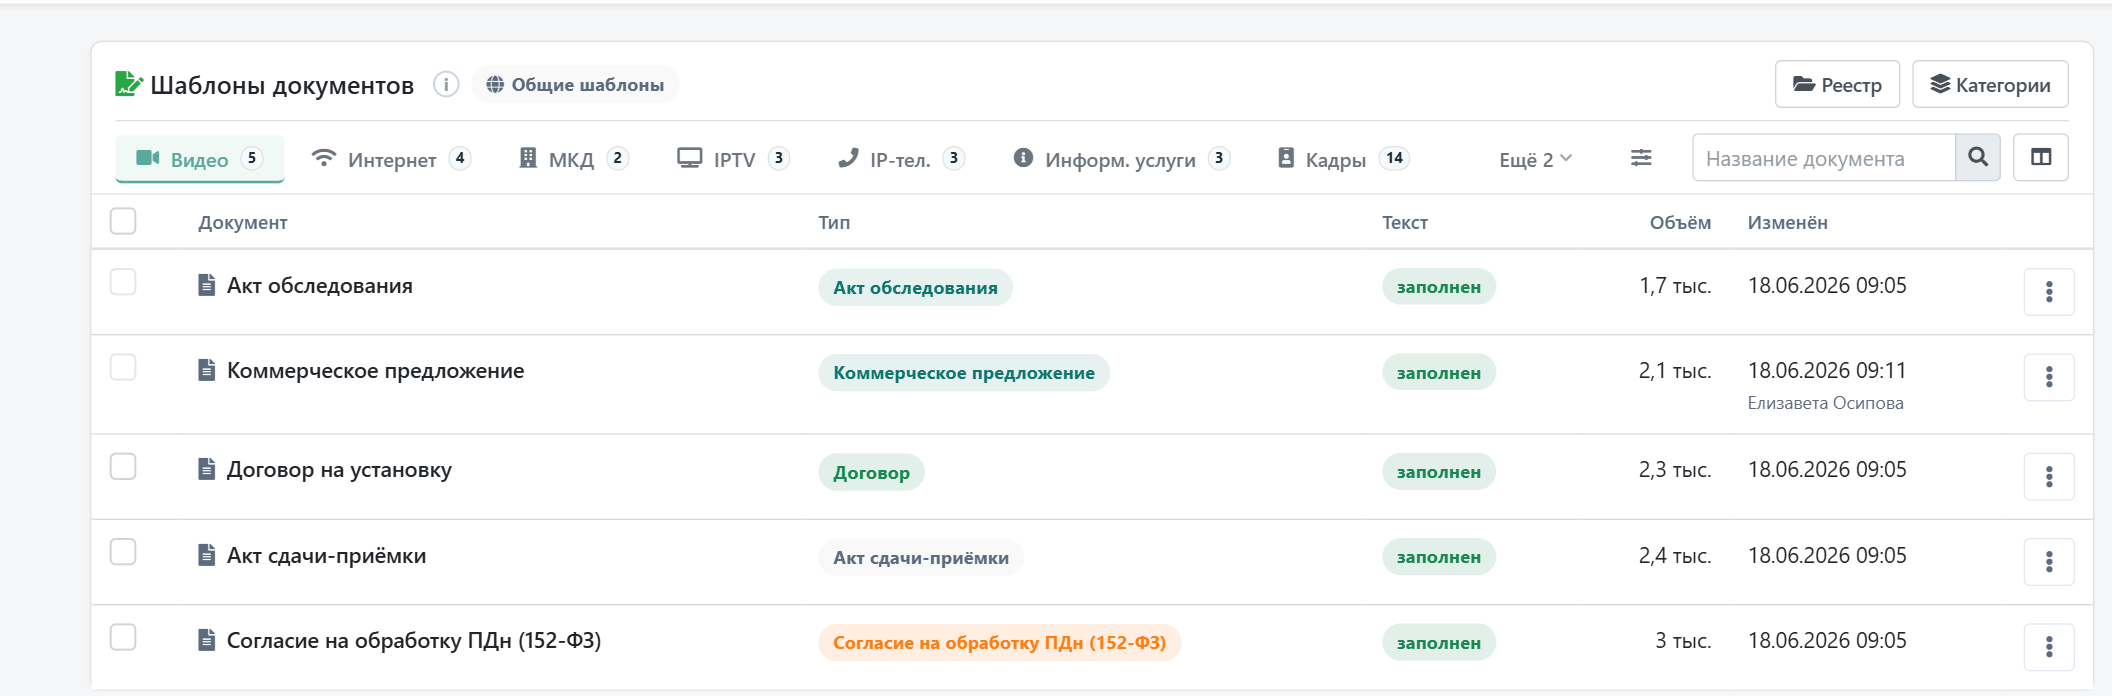Open the Акт обследования document link
The height and width of the screenshot is (696, 2112).
coord(320,286)
